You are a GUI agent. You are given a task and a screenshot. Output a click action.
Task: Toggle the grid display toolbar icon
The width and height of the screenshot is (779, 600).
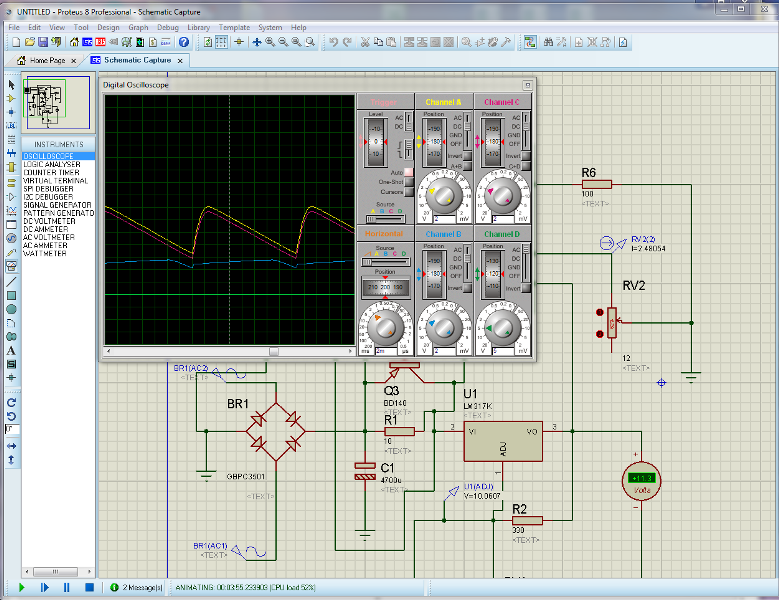tap(222, 42)
